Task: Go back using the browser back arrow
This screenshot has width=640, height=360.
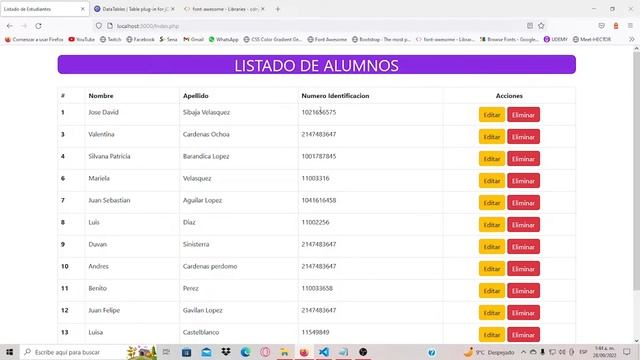Action: (x=9, y=26)
